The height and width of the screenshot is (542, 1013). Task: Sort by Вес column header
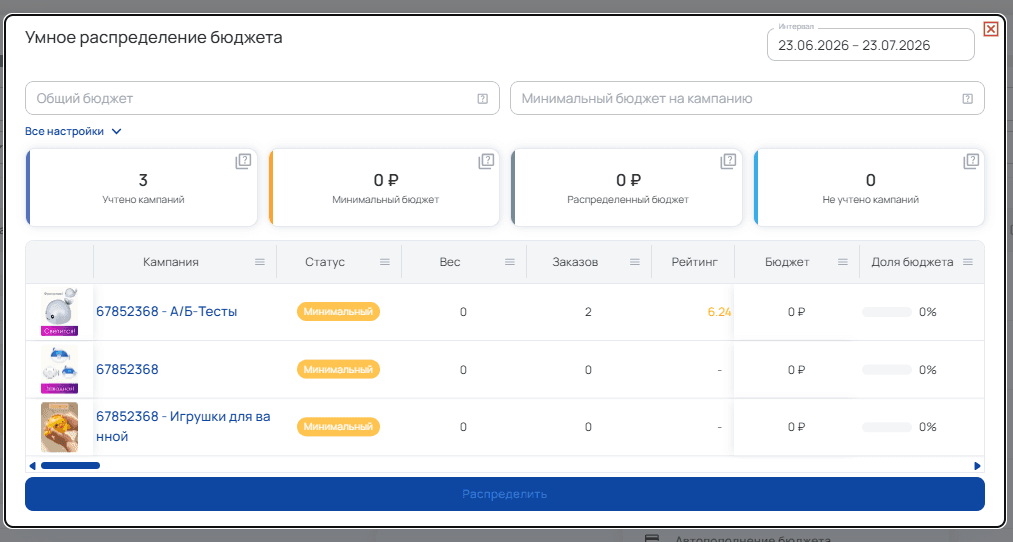click(x=450, y=262)
